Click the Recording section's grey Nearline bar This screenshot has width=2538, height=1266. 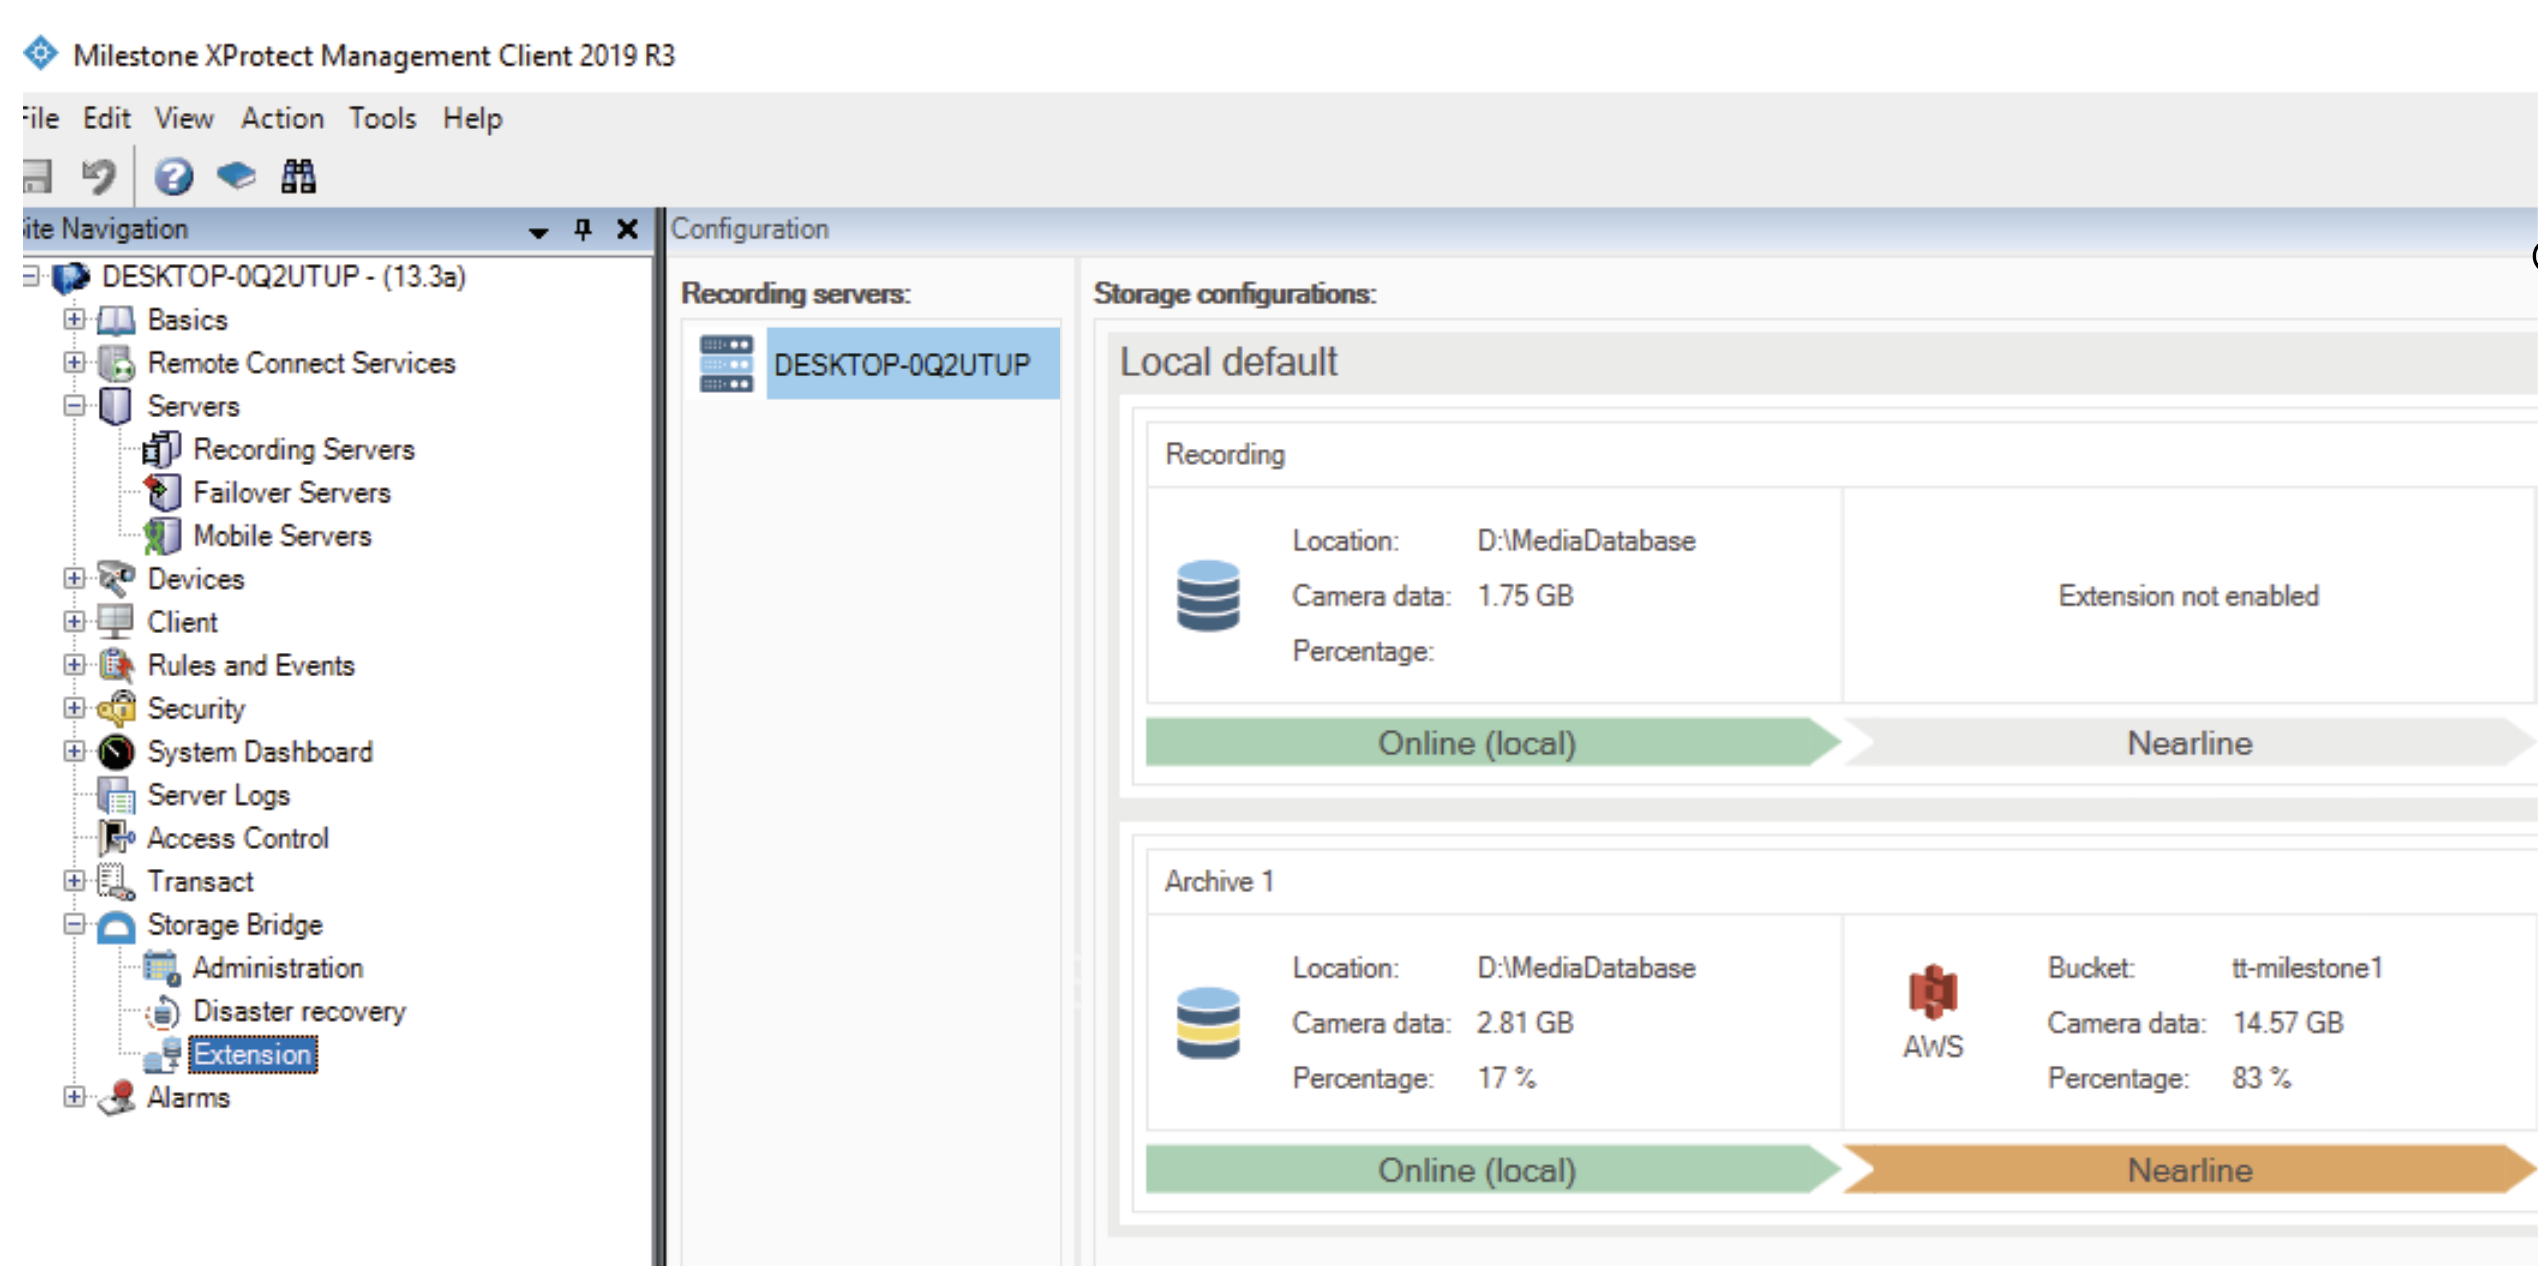2190,742
